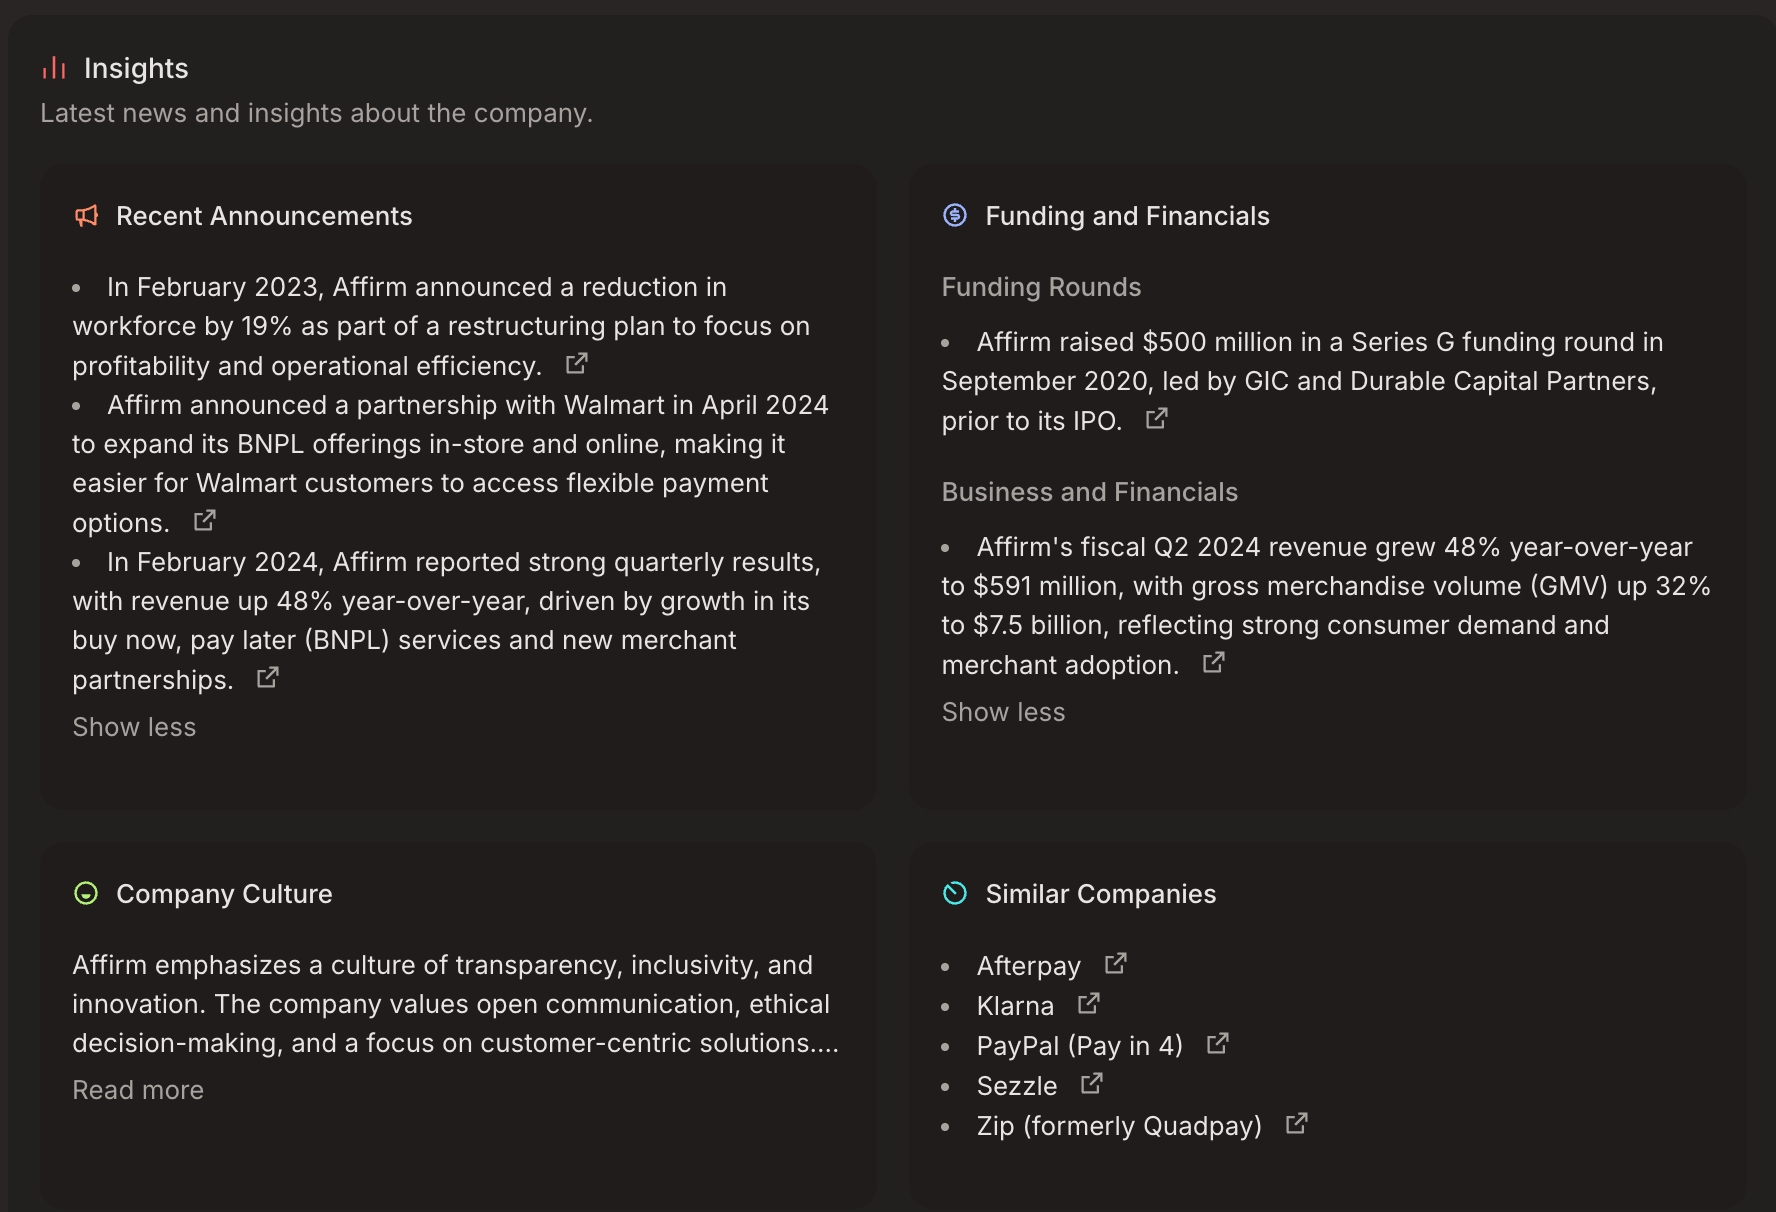The width and height of the screenshot is (1776, 1212).
Task: Open the Sezzle external link
Action: 1091,1083
